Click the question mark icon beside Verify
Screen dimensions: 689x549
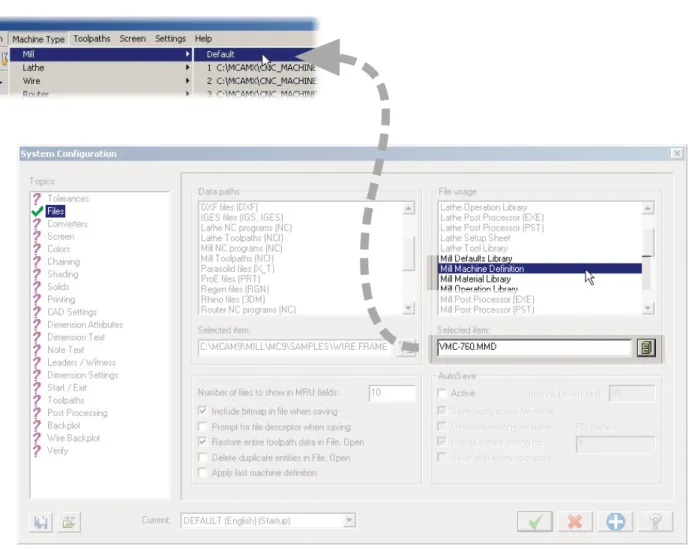pyautogui.click(x=37, y=451)
